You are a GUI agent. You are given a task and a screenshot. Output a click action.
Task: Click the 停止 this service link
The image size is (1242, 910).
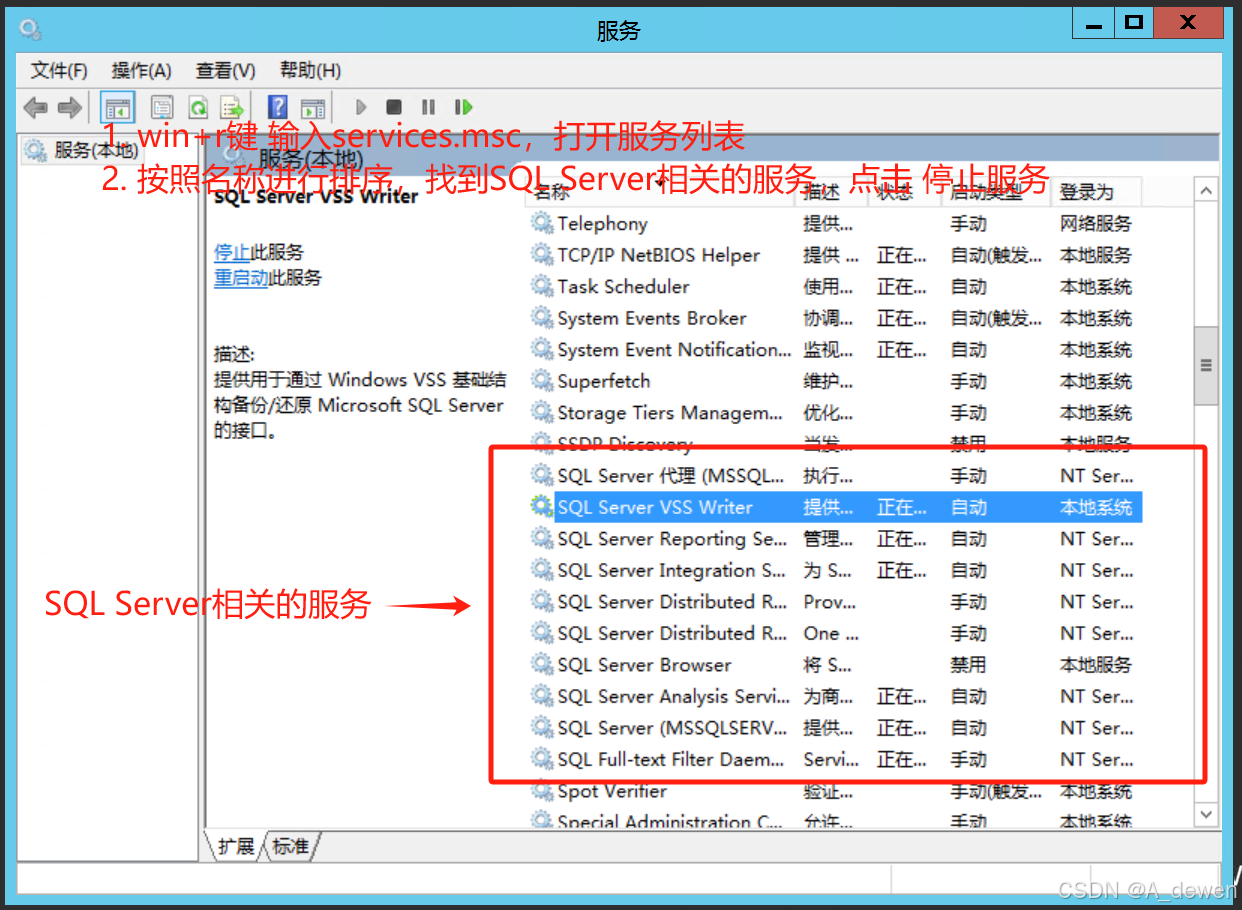(232, 252)
